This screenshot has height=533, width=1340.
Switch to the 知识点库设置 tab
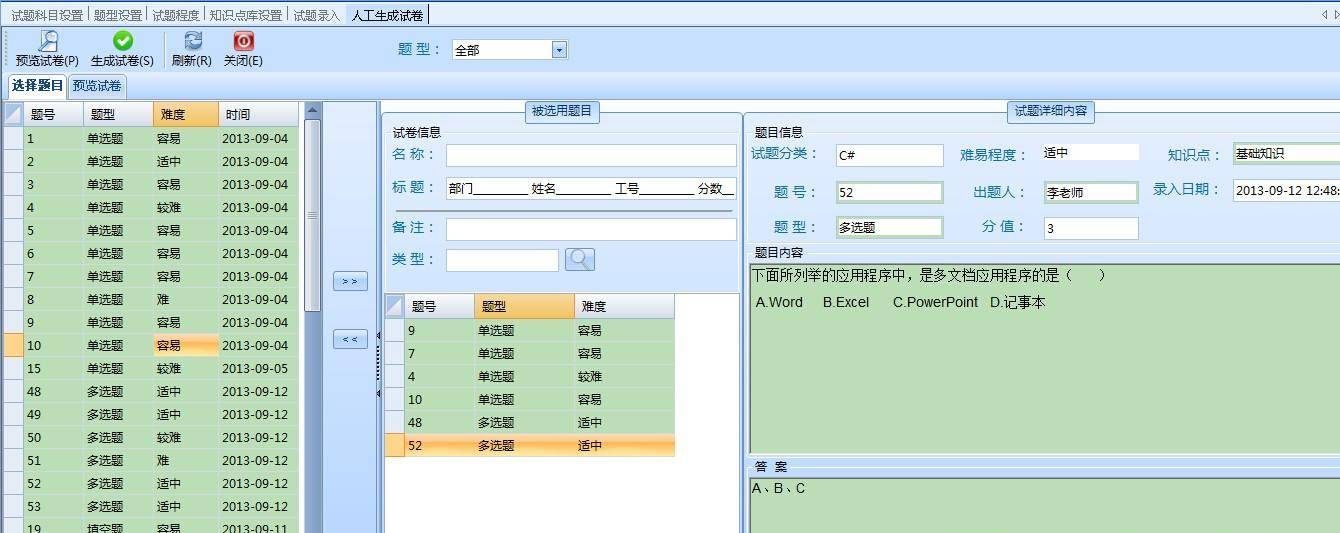click(x=246, y=15)
